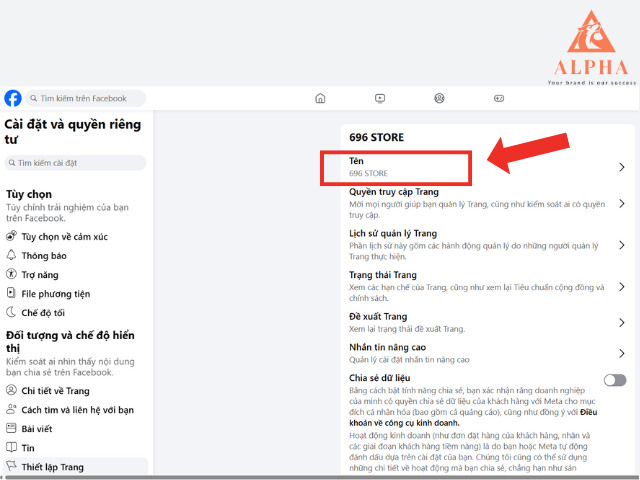
Task: Open the Groups icon in top bar
Action: (x=439, y=98)
